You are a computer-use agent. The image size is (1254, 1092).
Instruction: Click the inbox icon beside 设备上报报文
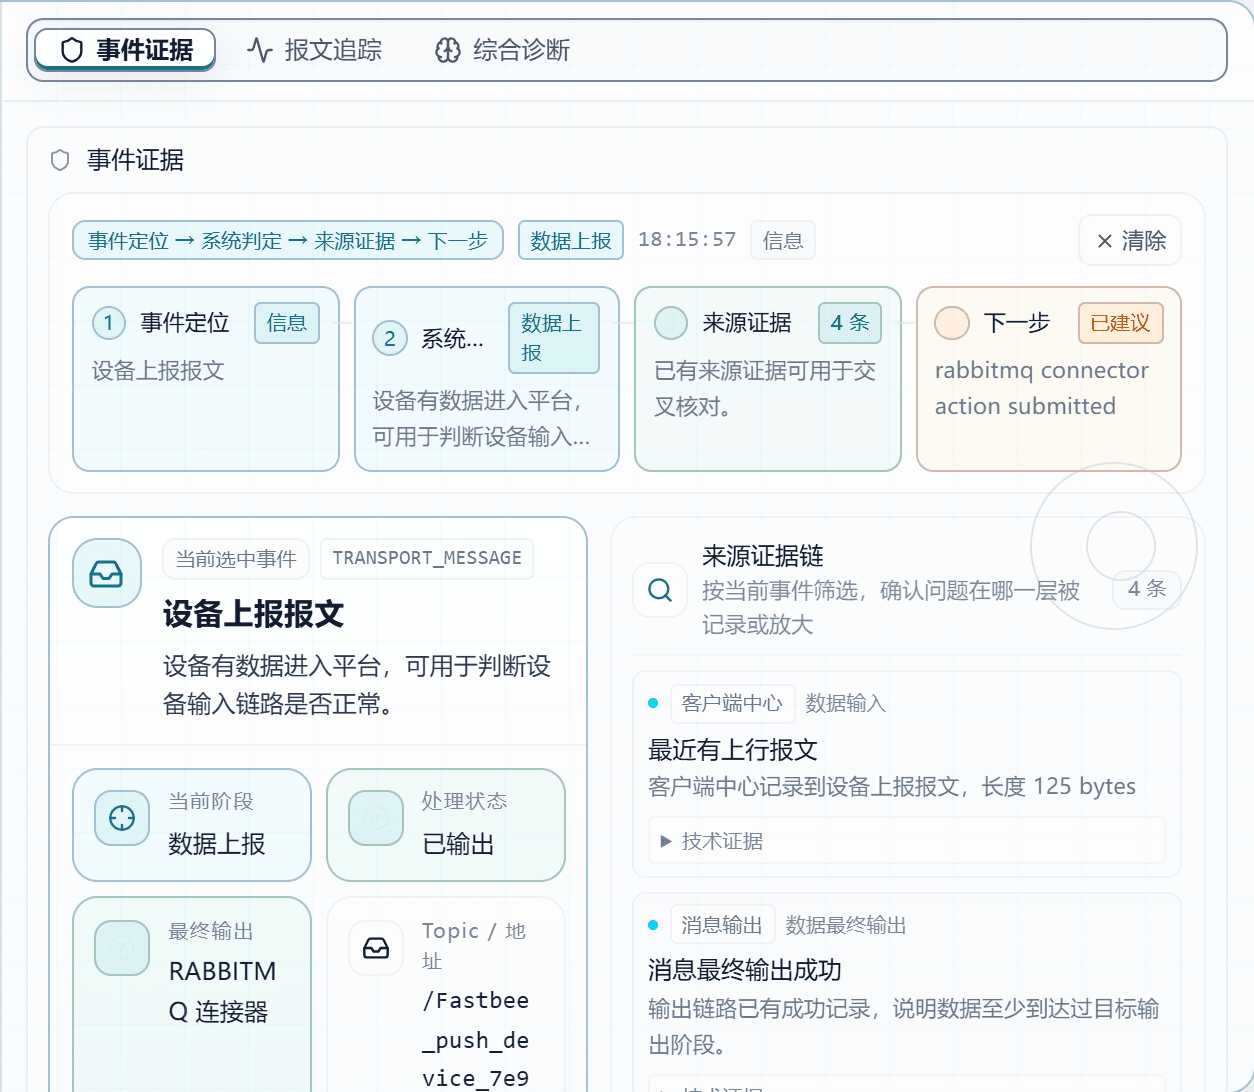point(106,573)
